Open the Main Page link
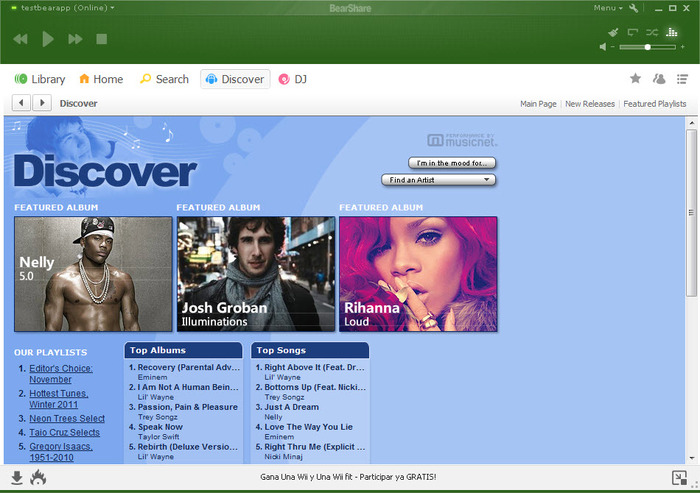Viewport: 700px width, 493px height. click(x=538, y=104)
